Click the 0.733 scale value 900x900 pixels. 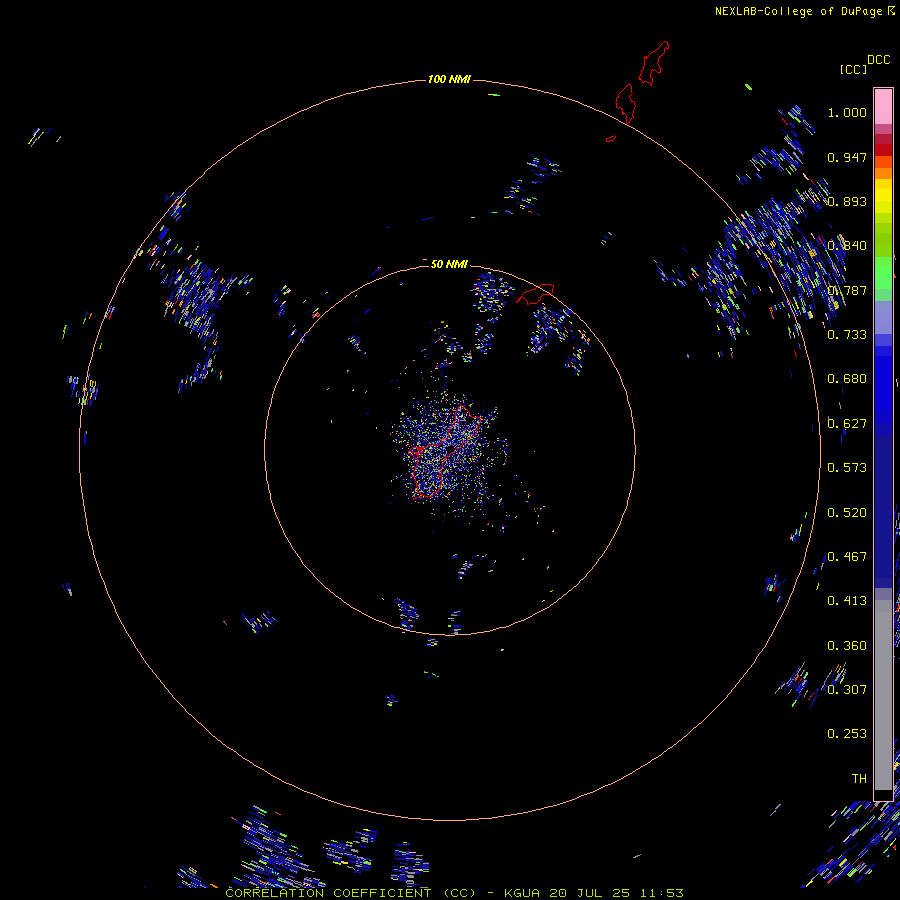coord(847,335)
